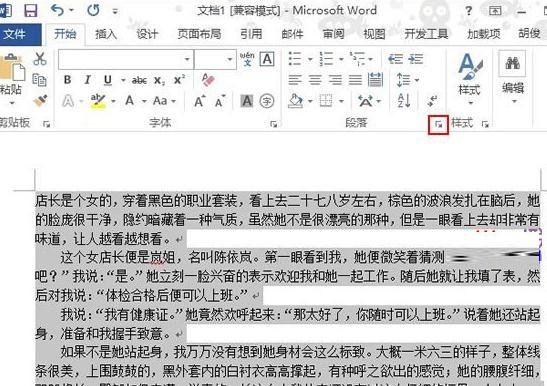
Task: Click the Multilevel list icon
Action: 357,59
